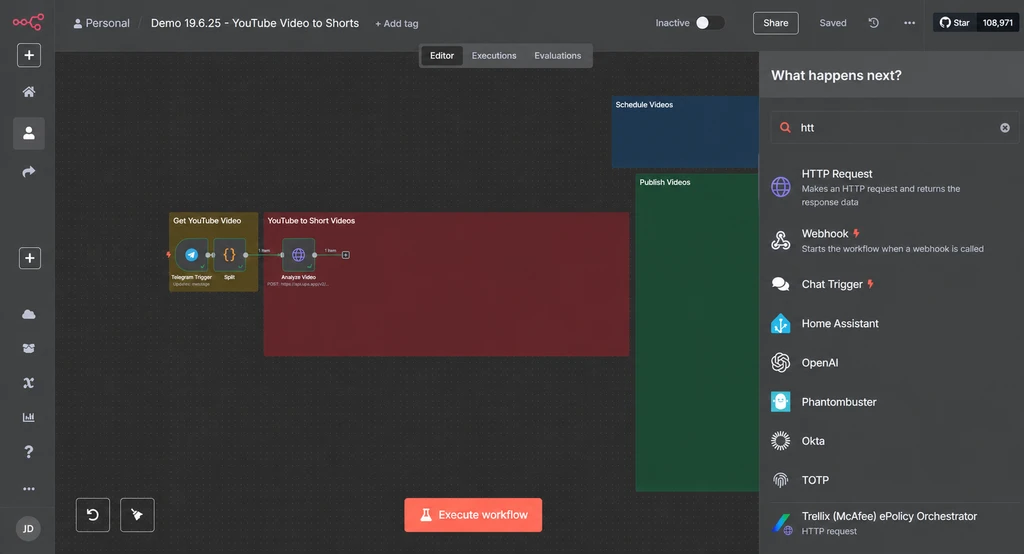The height and width of the screenshot is (554, 1024).
Task: Click the Get YouTube Video sticky title
Action: pyautogui.click(x=207, y=221)
